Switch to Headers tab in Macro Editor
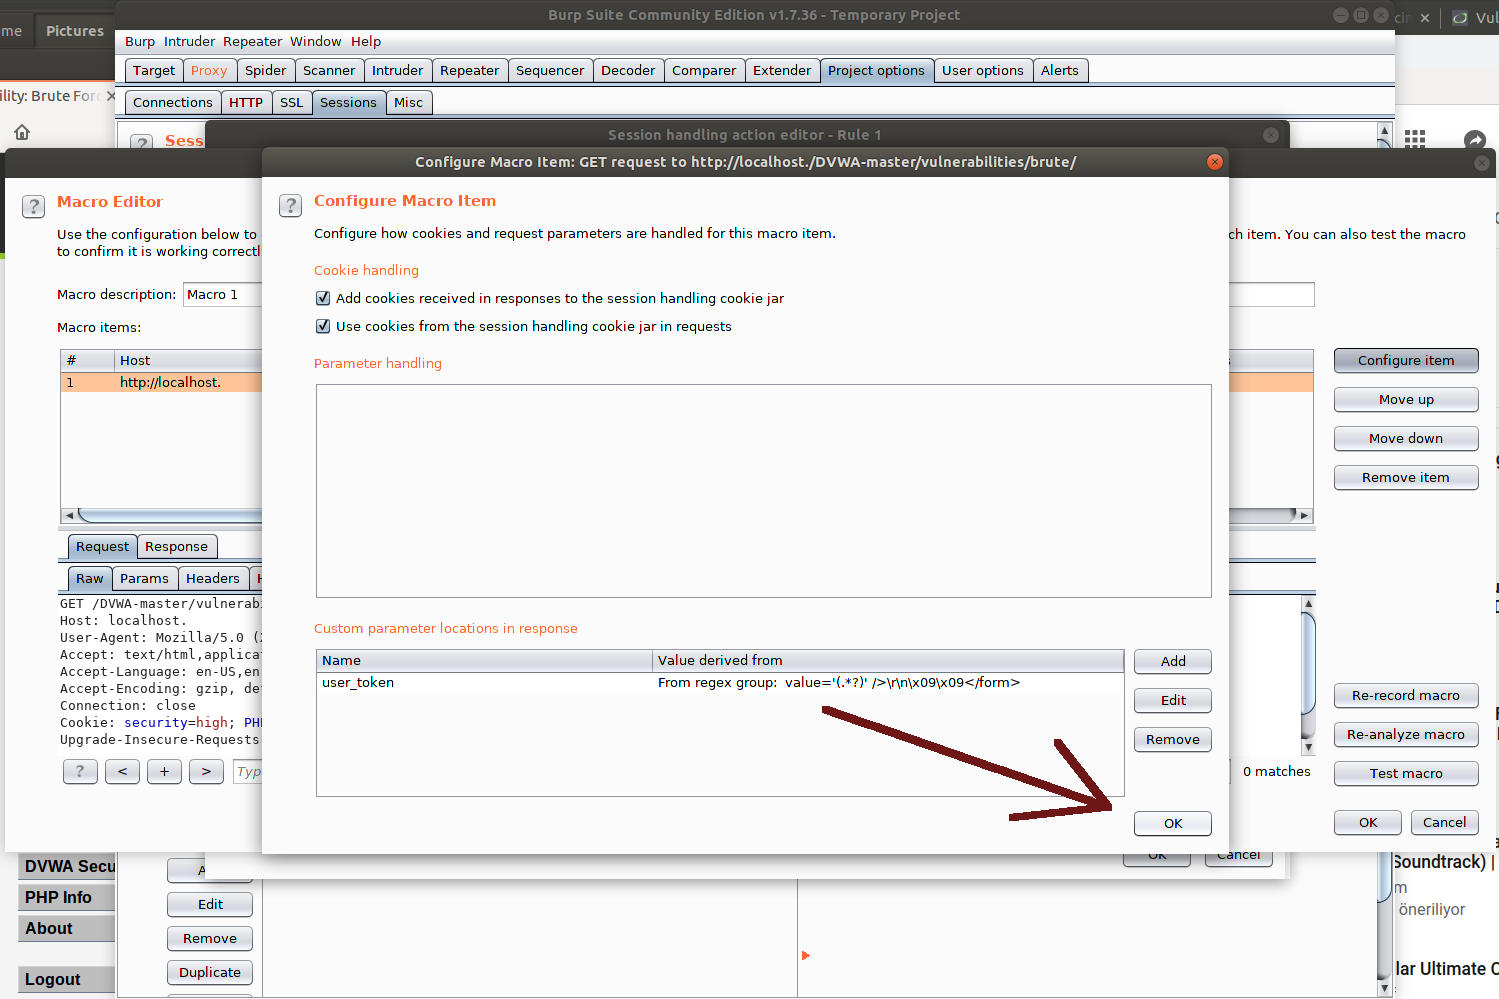The image size is (1499, 999). click(x=213, y=578)
